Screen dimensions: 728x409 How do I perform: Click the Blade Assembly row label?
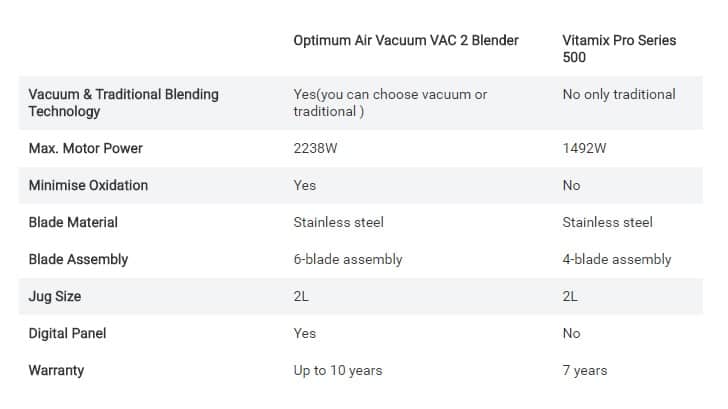click(x=78, y=260)
